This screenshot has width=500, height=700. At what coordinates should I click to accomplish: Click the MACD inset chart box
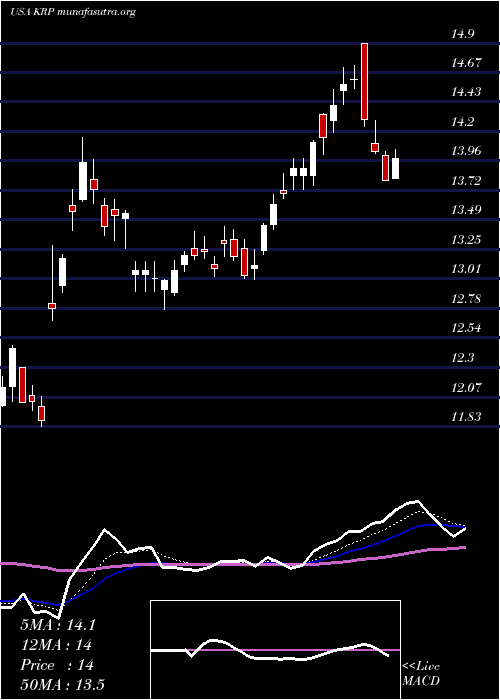tap(275, 650)
